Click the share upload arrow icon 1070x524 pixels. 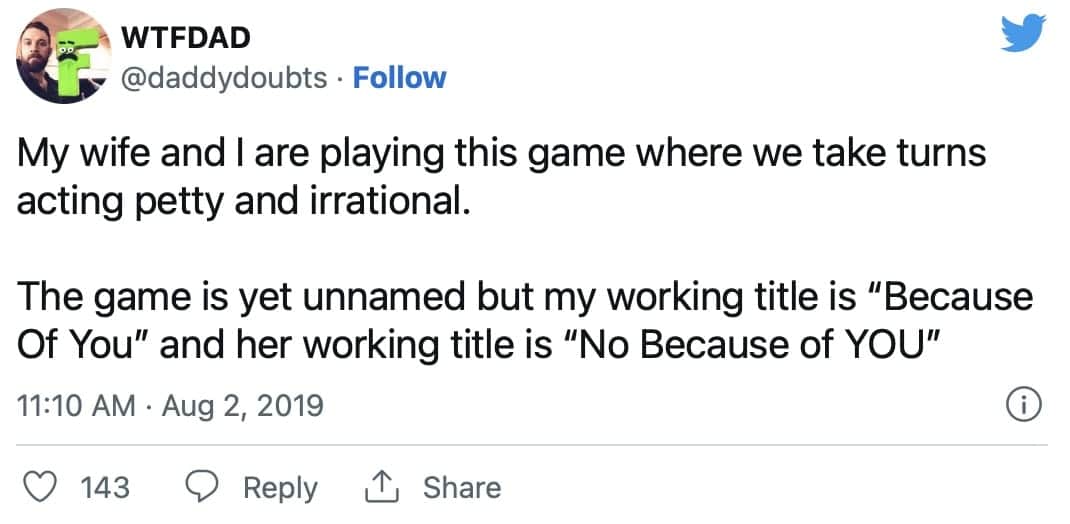click(382, 487)
